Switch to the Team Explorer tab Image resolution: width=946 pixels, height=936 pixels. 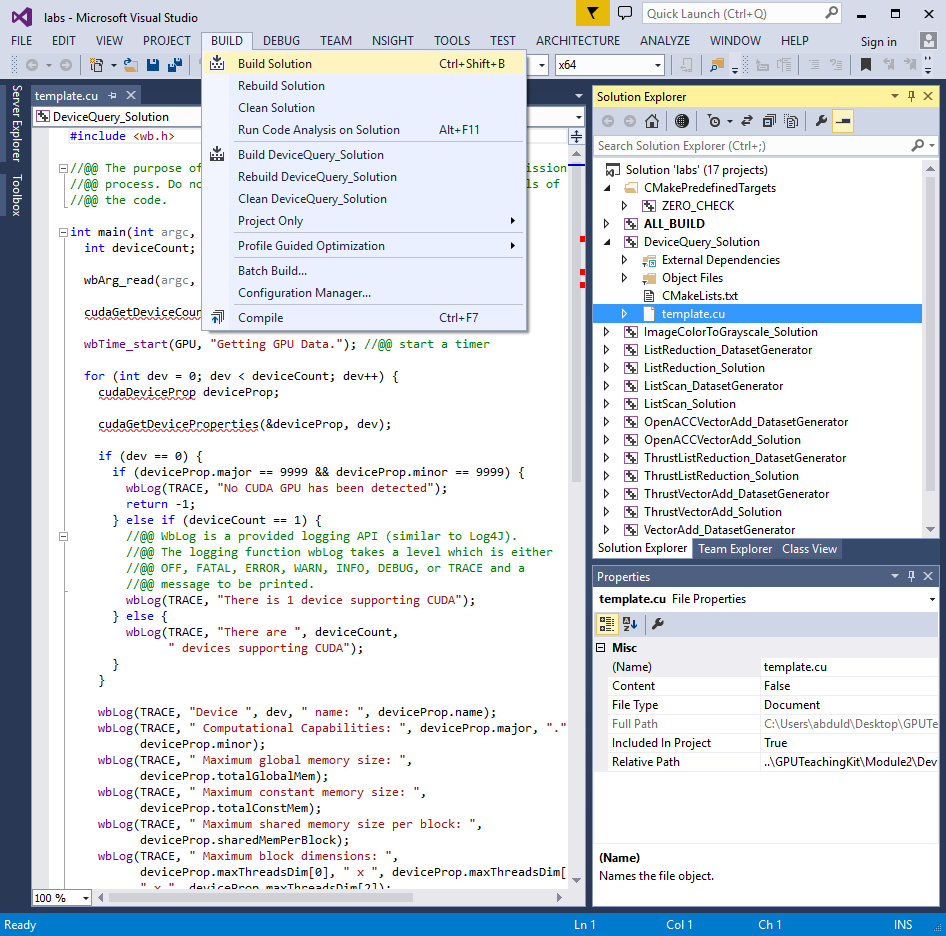coord(735,549)
